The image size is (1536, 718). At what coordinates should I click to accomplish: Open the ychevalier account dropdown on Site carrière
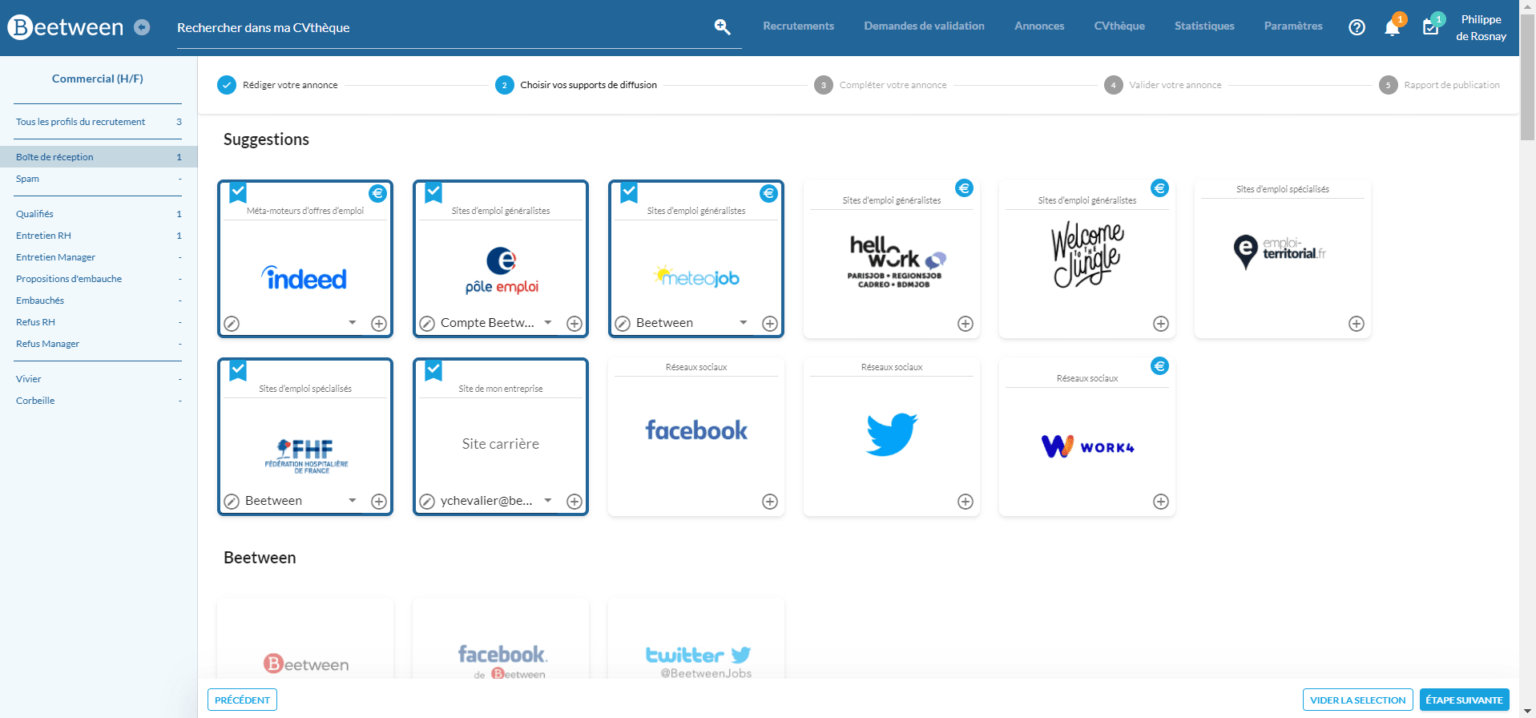pos(548,501)
